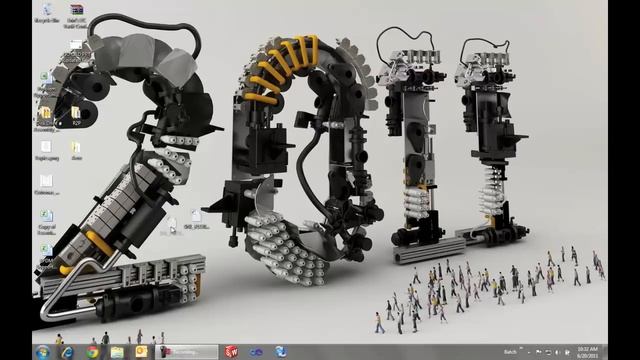The width and height of the screenshot is (640, 360).
Task: Launch SolidWorks from the red taskbar icon
Action: point(231,352)
